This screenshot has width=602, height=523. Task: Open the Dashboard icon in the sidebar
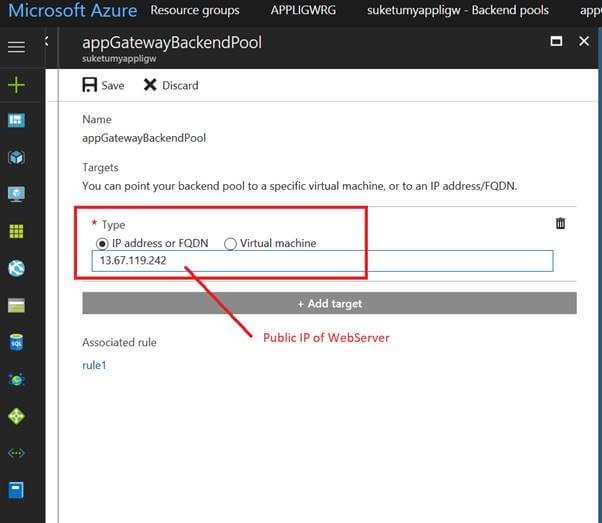click(x=16, y=120)
